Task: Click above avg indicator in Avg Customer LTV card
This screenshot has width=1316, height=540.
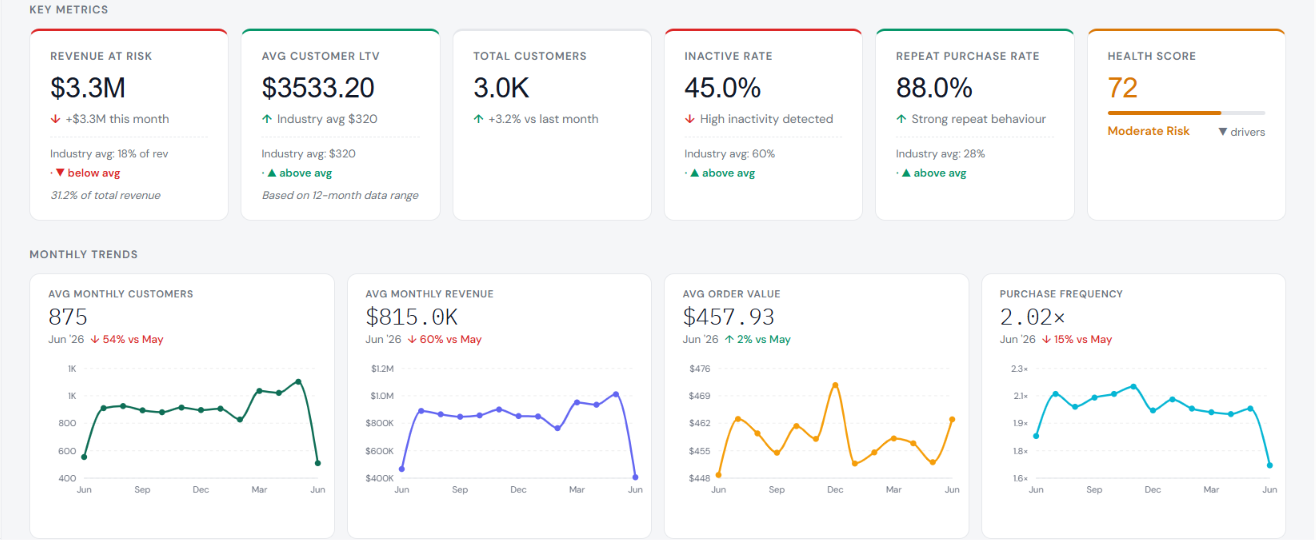Action: [298, 173]
